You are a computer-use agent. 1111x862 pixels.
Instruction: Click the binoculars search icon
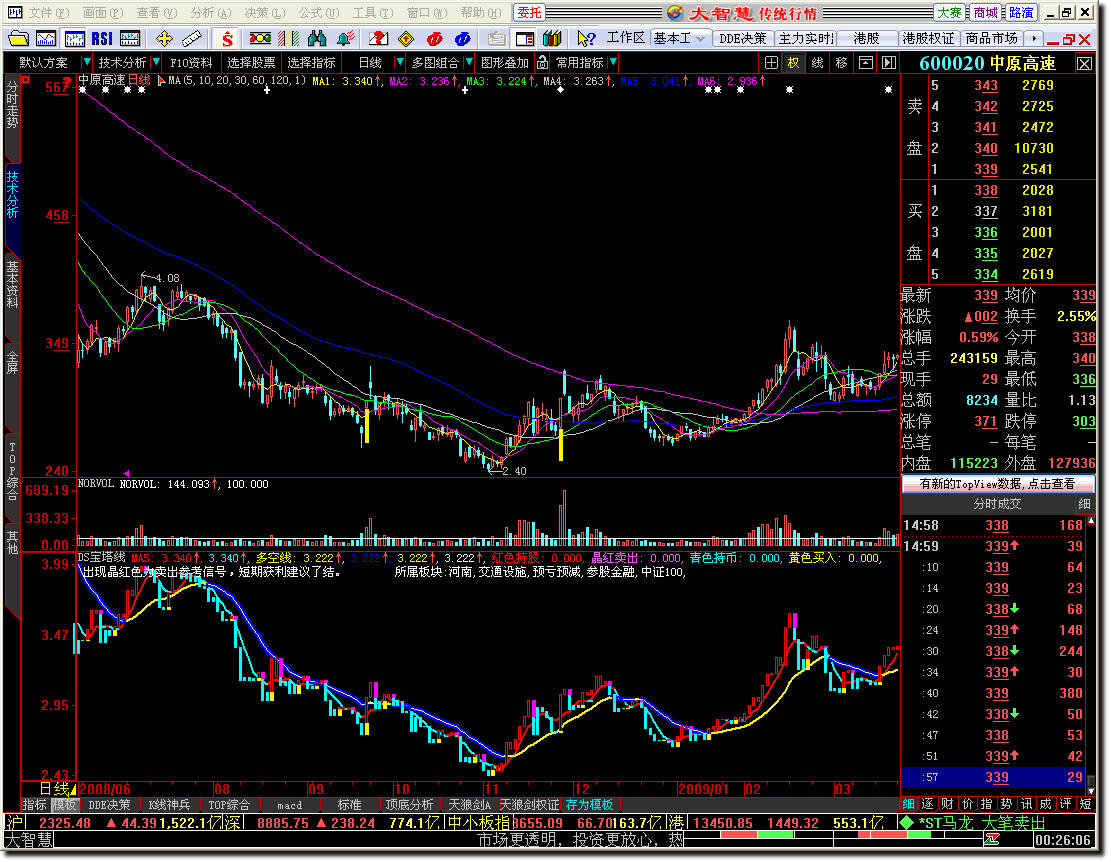point(317,38)
